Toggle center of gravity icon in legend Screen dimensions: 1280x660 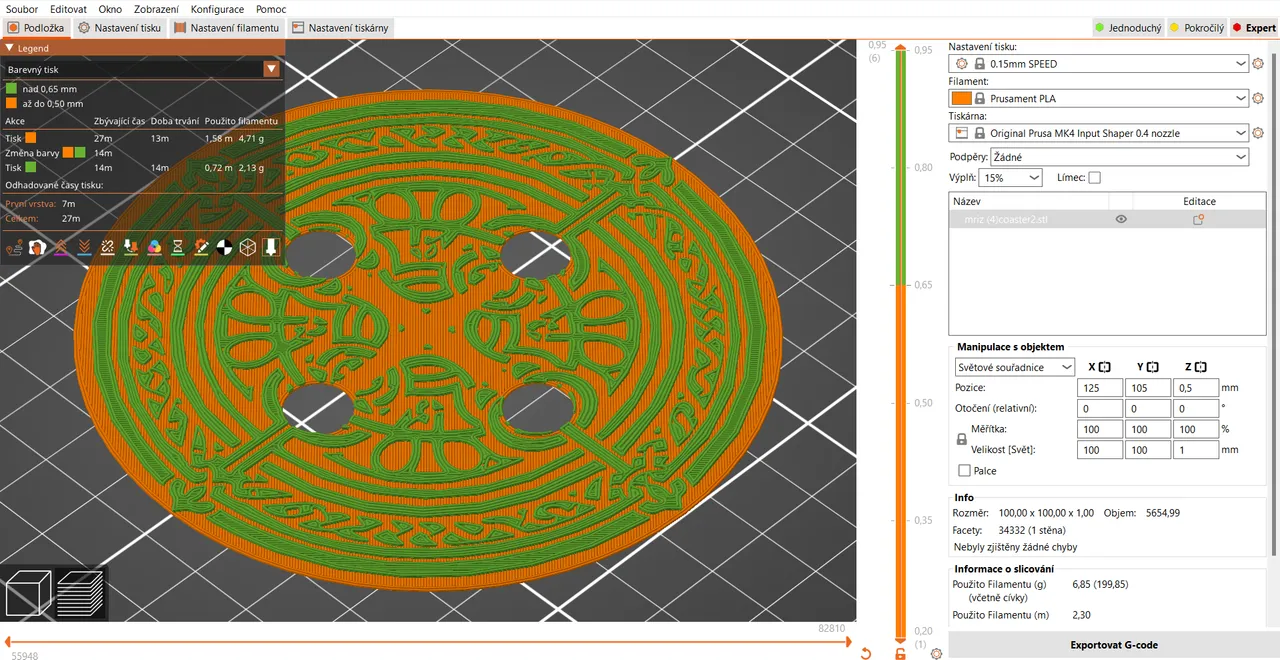point(224,247)
